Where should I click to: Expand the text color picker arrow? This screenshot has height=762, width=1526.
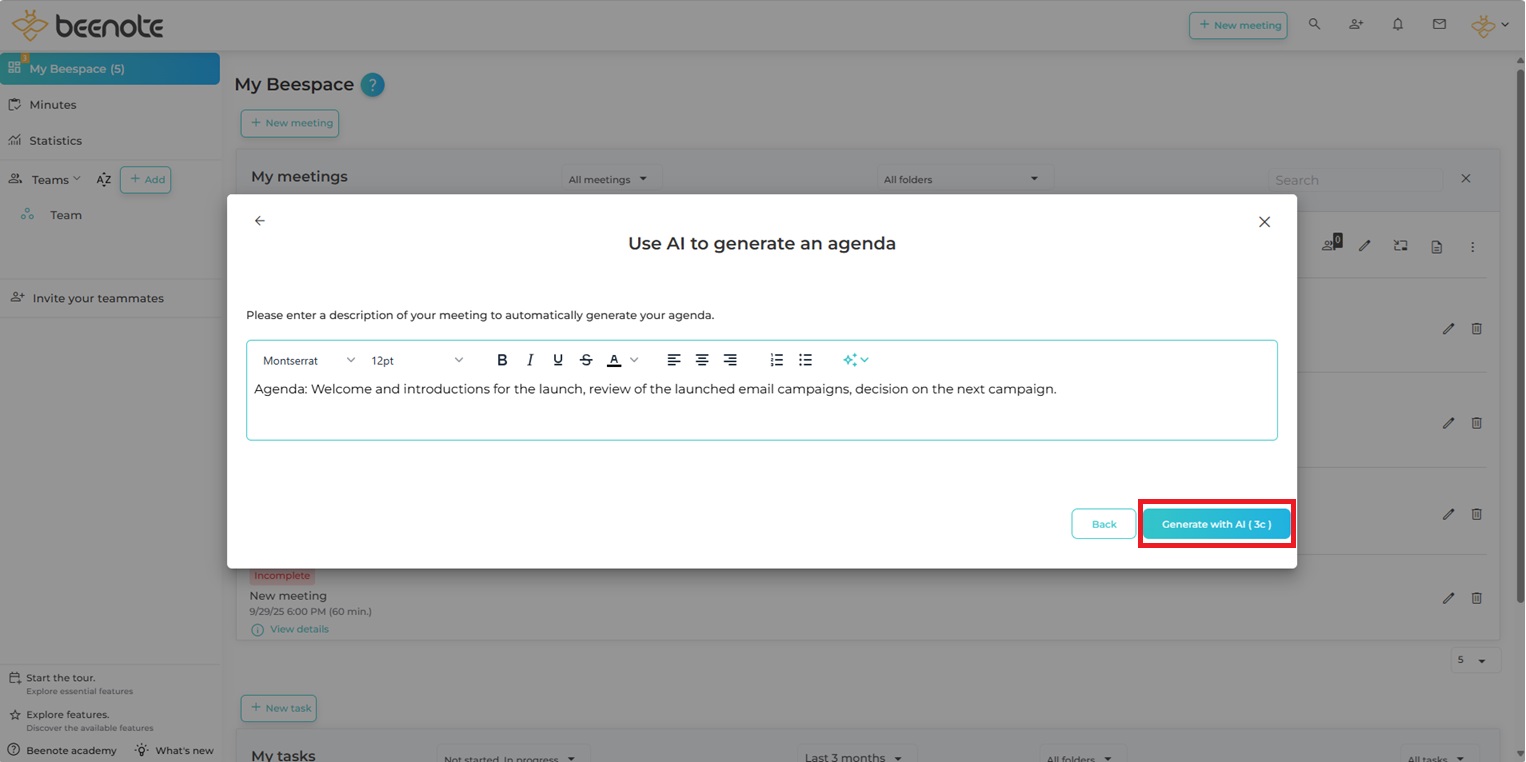click(634, 360)
